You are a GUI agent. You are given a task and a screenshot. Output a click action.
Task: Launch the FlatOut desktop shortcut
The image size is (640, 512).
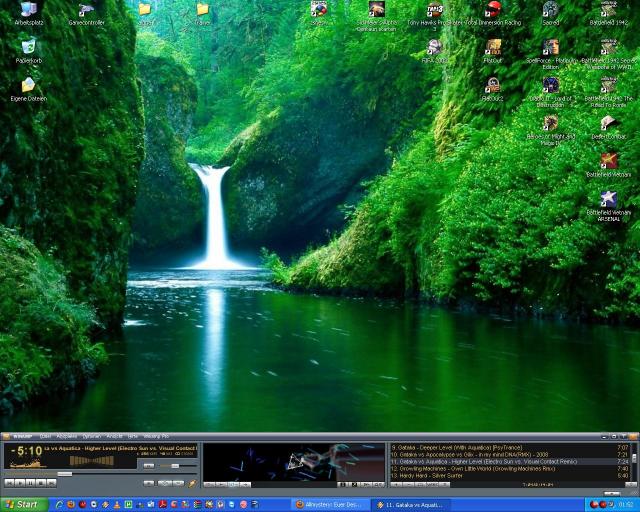[492, 48]
